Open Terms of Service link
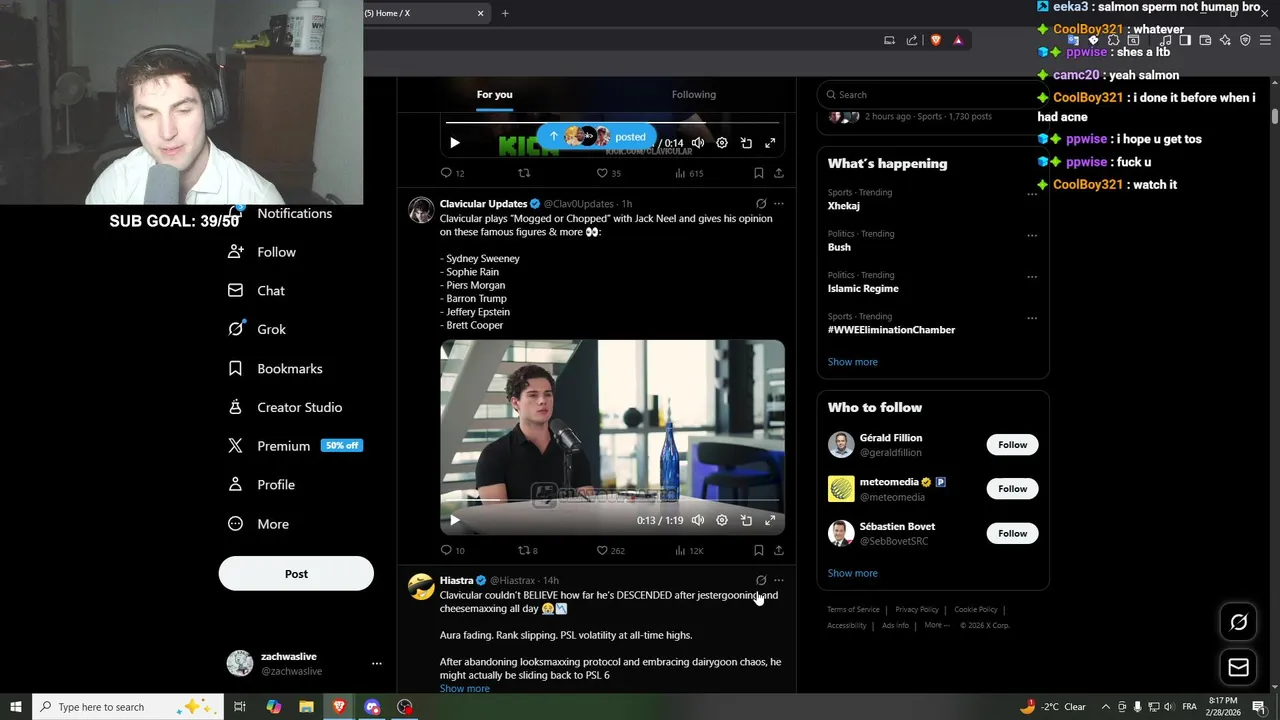This screenshot has width=1280, height=720. (x=853, y=609)
